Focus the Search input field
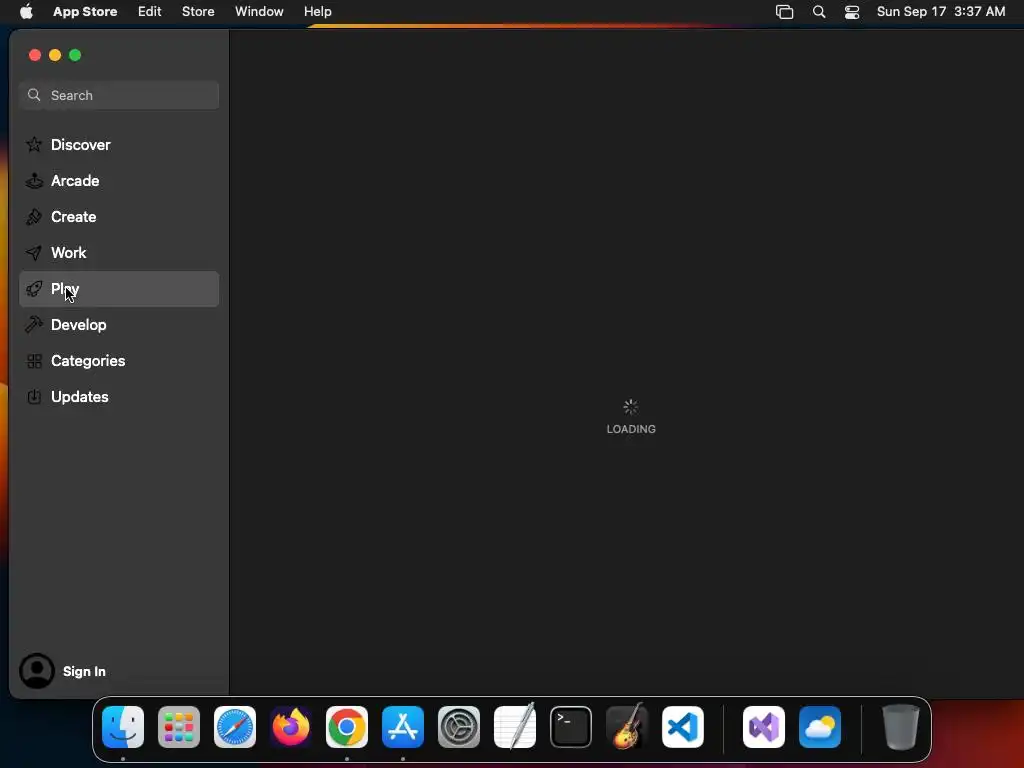Image resolution: width=1024 pixels, height=768 pixels. tap(119, 95)
